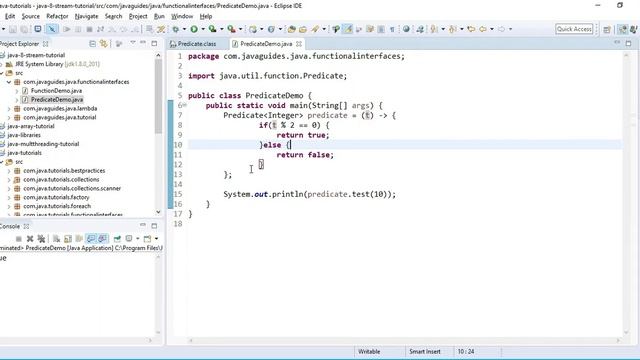The image size is (640, 360).
Task: Collapse the com.javaguides.java.functionalinterfaces package
Action: (x=9, y=82)
